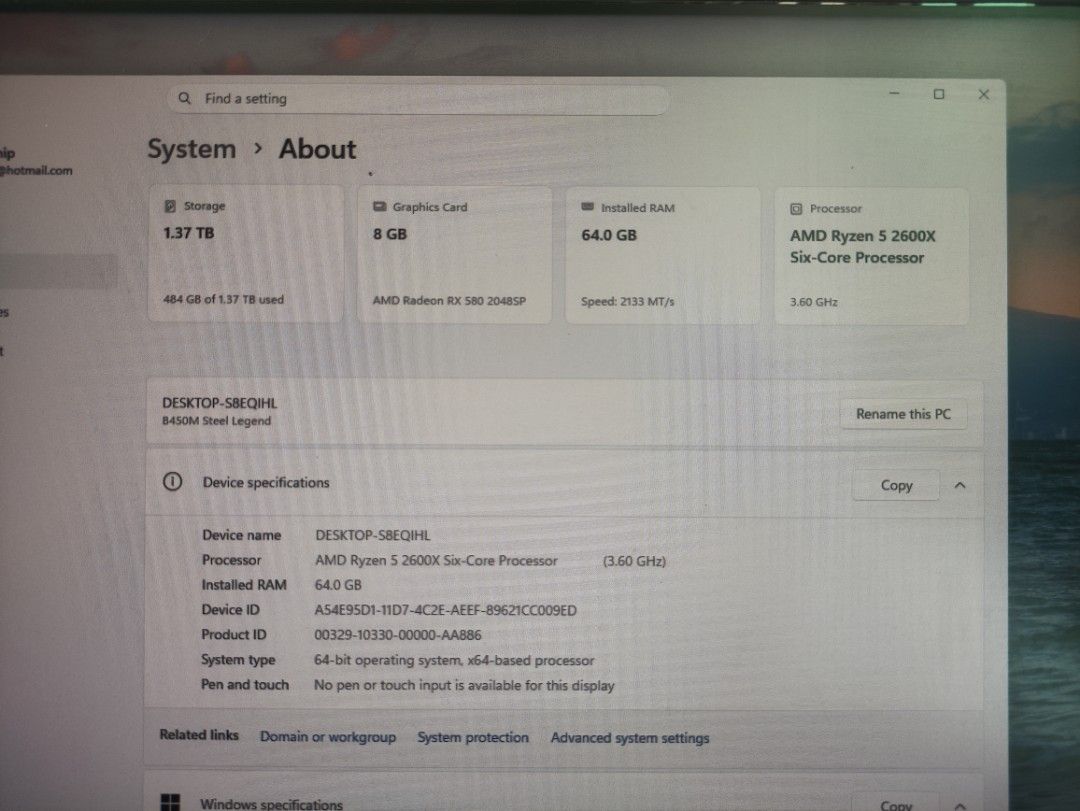This screenshot has height=811, width=1080.
Task: Click Rename this PC button
Action: pos(903,414)
